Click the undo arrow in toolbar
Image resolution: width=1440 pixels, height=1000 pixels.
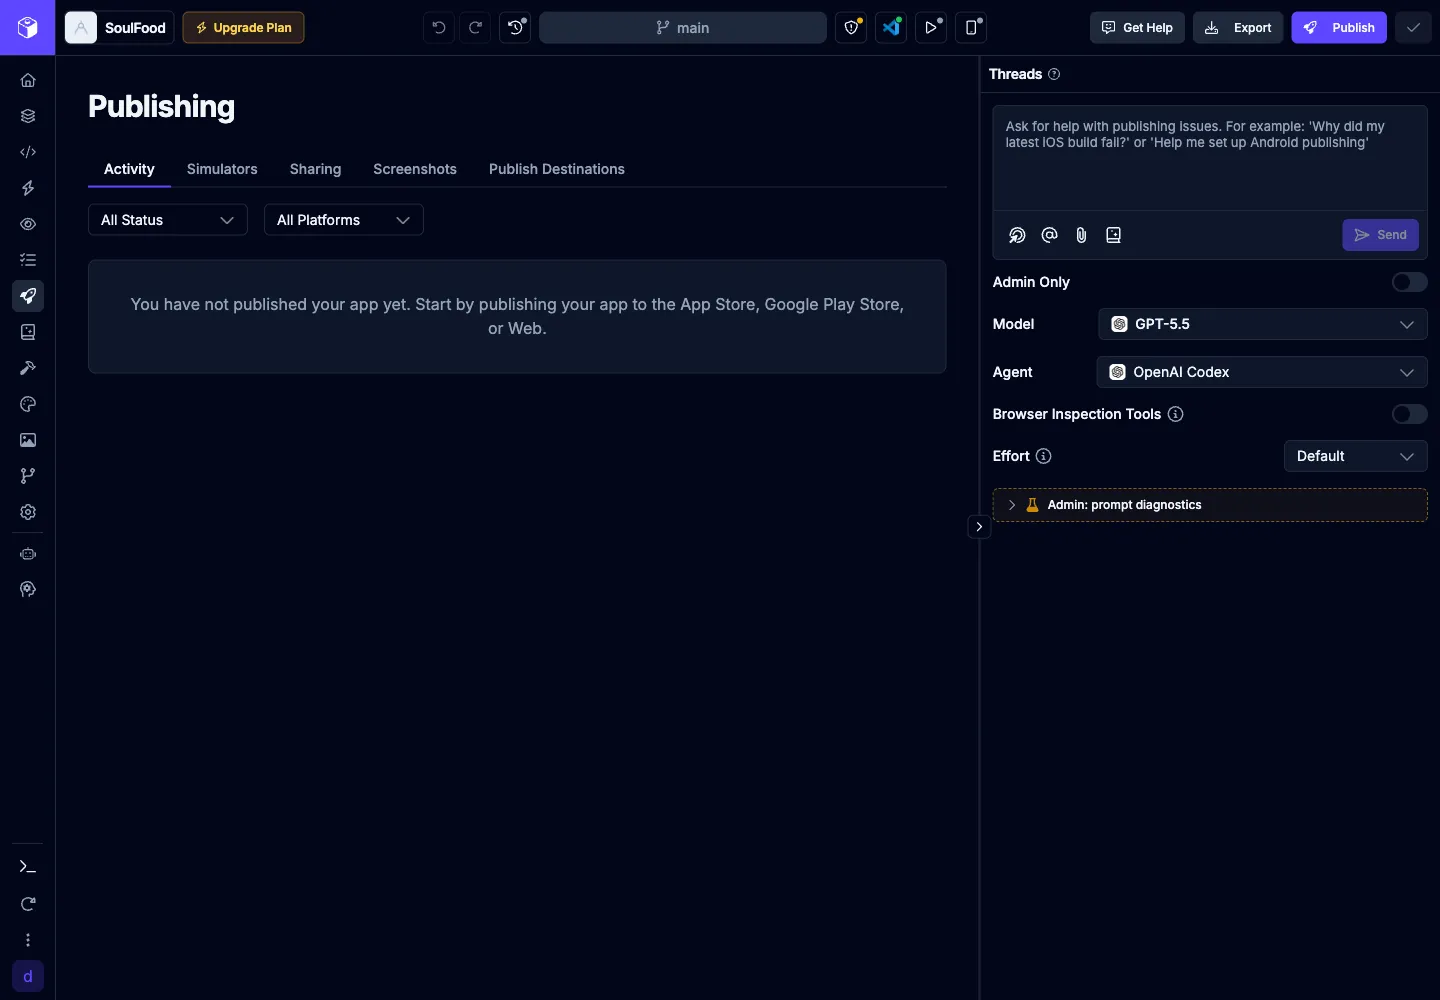439,28
